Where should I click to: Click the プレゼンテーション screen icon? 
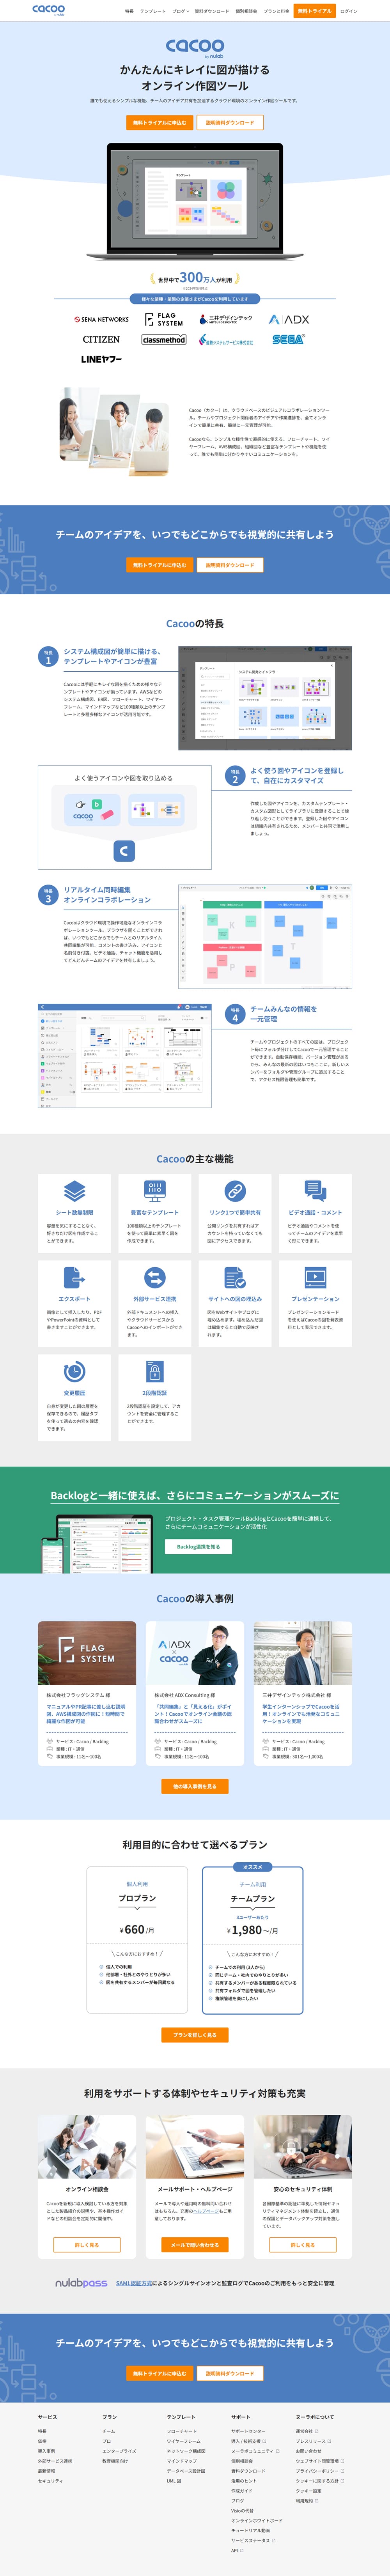coord(315,1277)
